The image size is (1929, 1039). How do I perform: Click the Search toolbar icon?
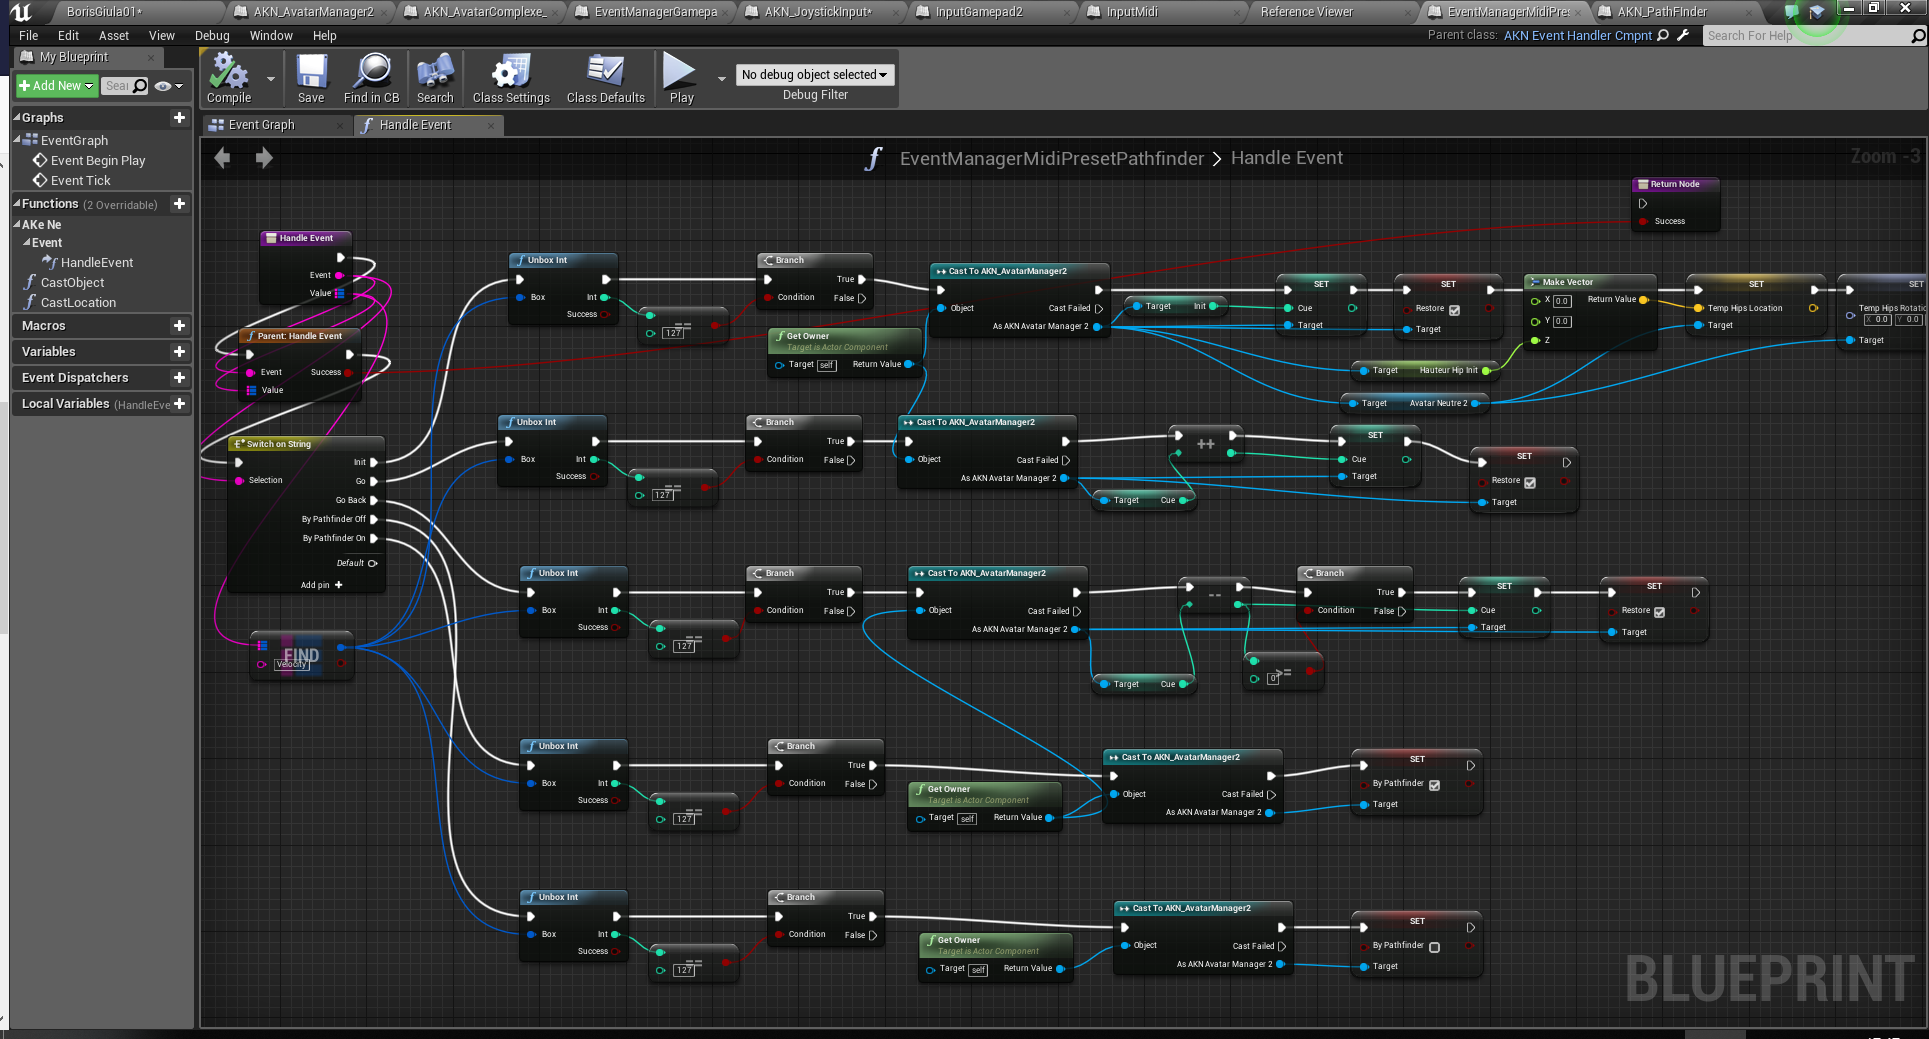(435, 79)
